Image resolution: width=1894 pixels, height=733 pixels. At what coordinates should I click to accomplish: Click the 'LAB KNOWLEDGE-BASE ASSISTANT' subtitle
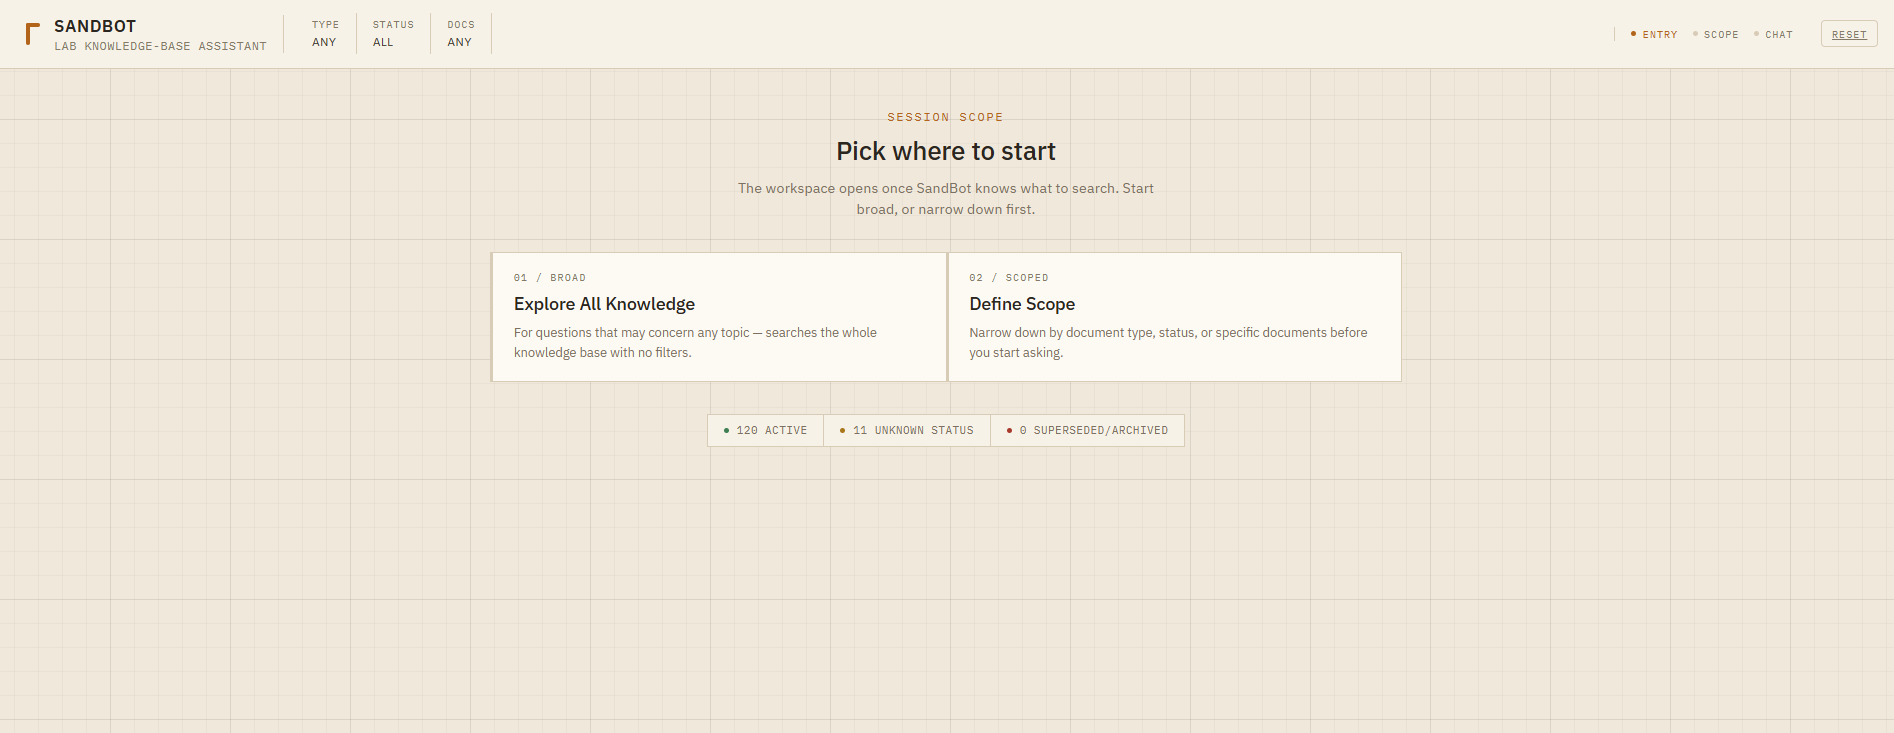(x=160, y=46)
